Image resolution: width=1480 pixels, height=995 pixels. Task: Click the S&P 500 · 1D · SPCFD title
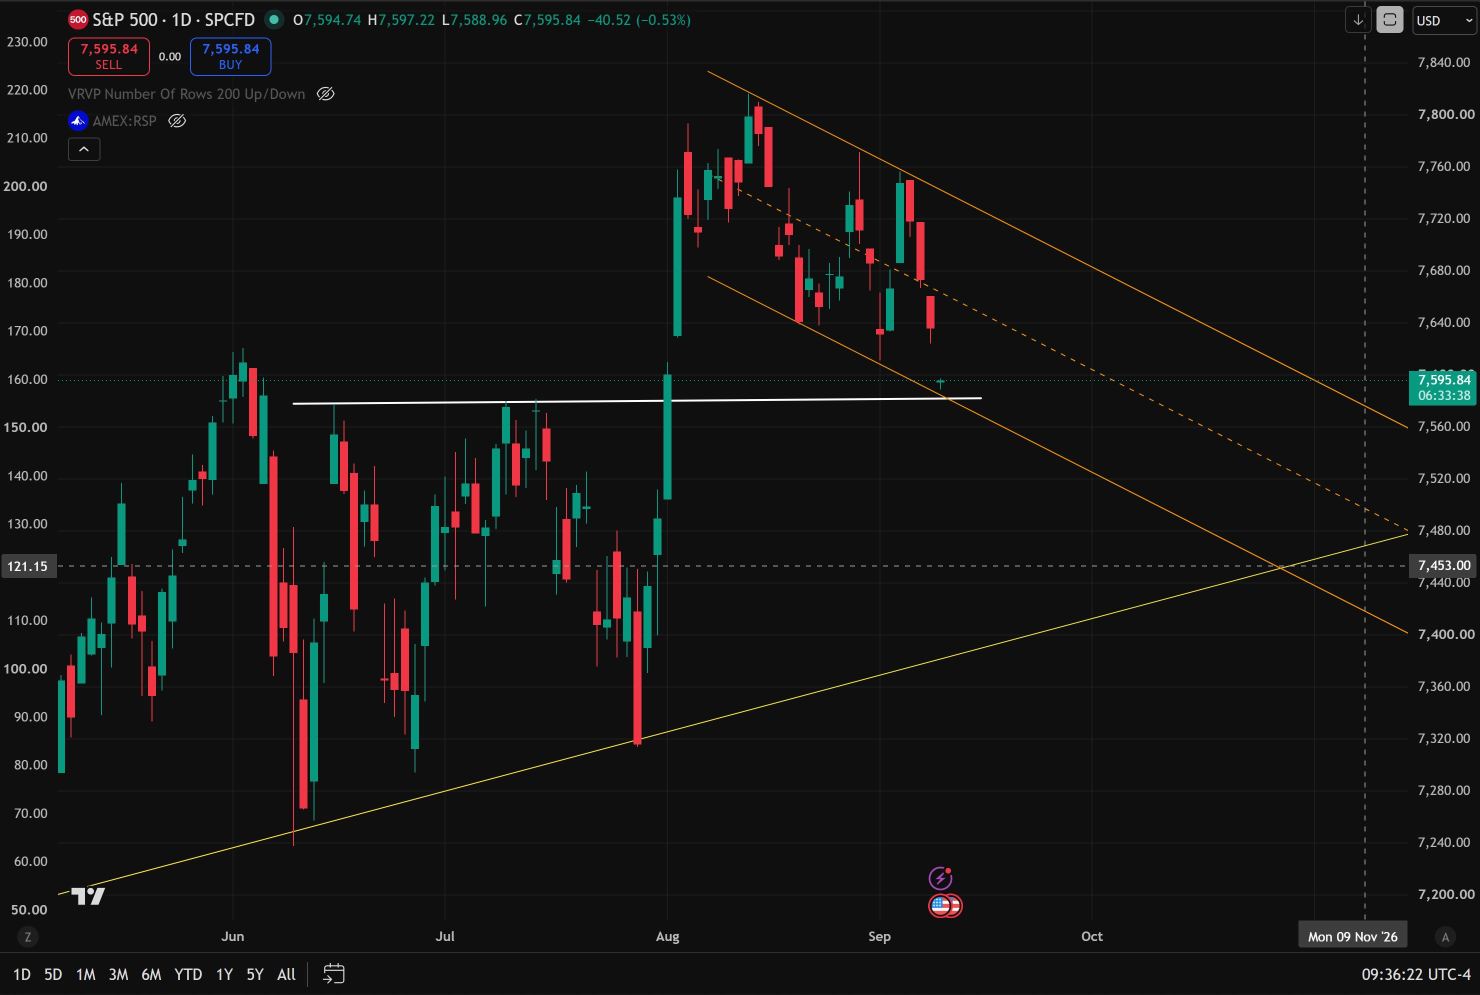174,20
